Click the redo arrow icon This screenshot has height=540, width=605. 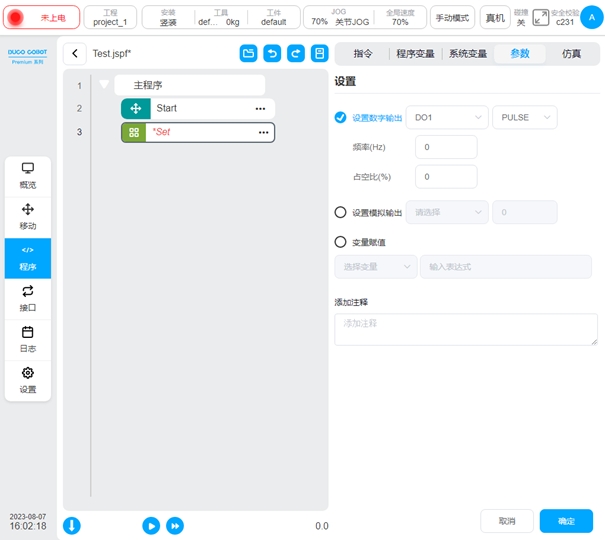pyautogui.click(x=296, y=54)
